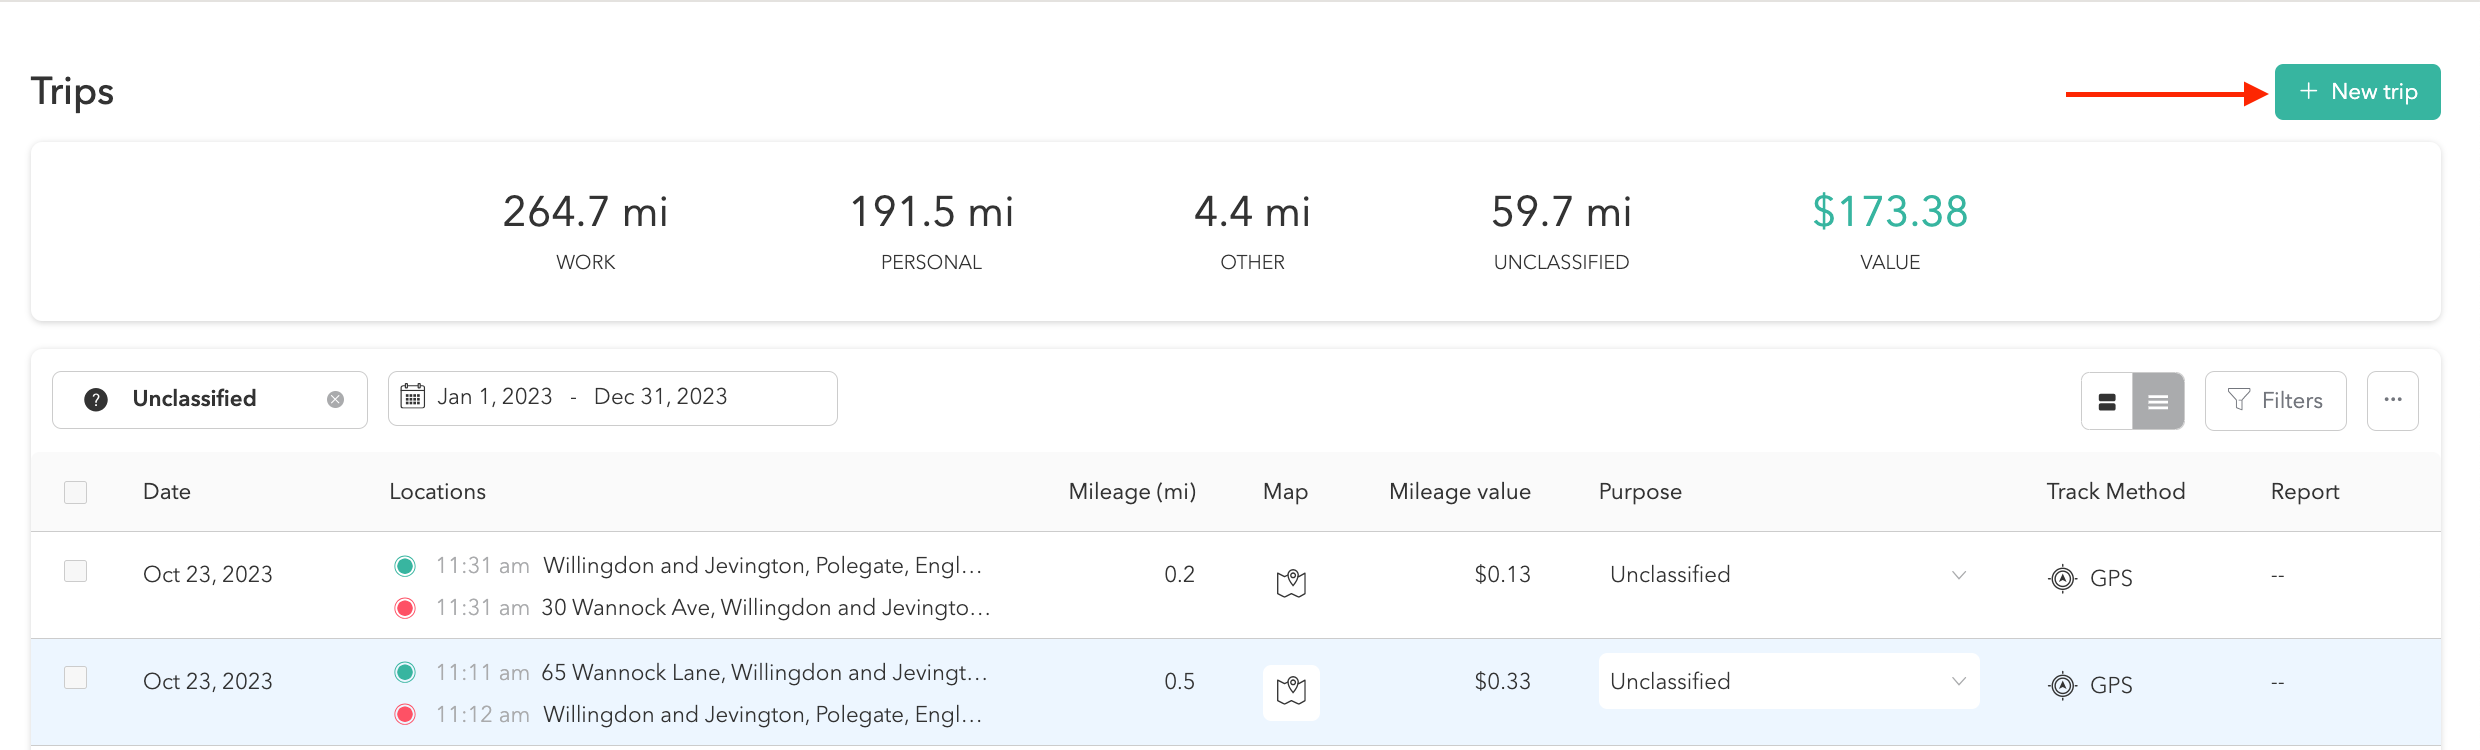Open the three-dots more options menu
The width and height of the screenshot is (2480, 750).
tap(2392, 400)
